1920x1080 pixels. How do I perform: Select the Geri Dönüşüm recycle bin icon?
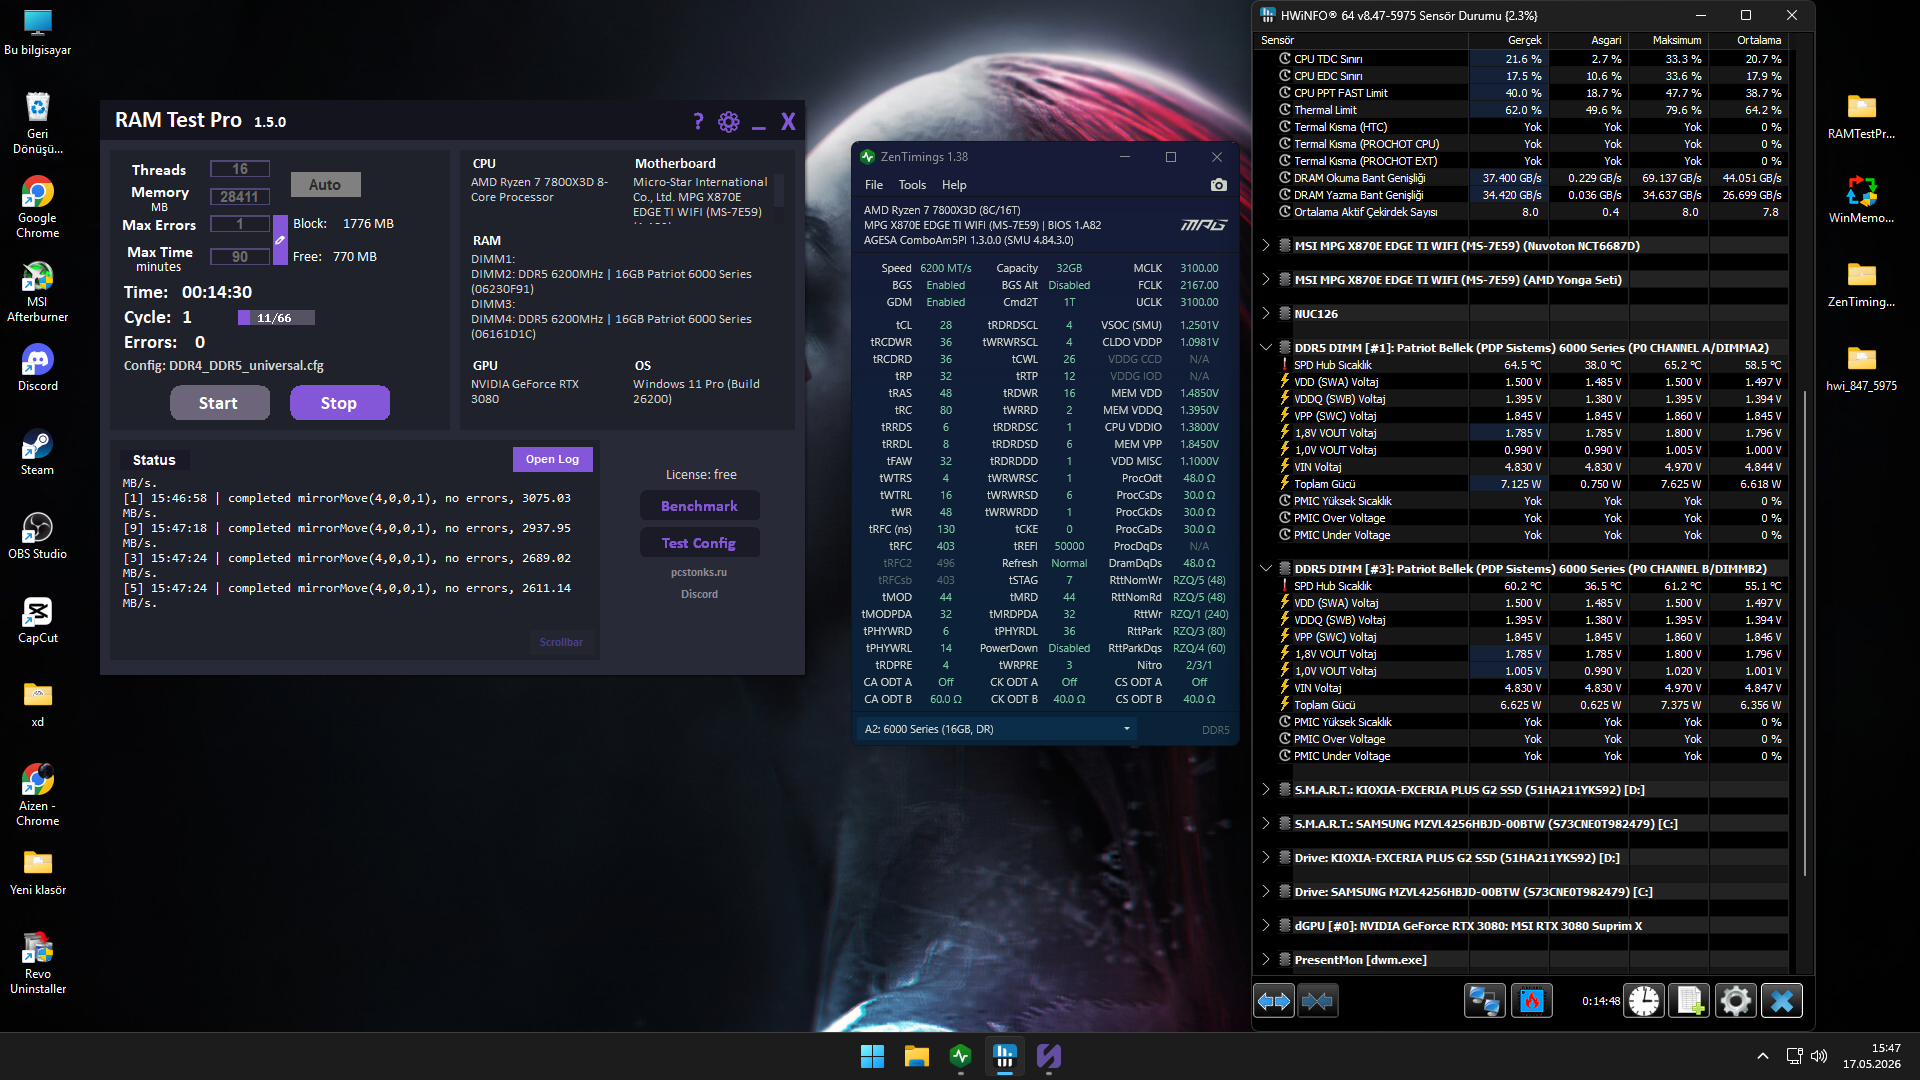pyautogui.click(x=38, y=123)
